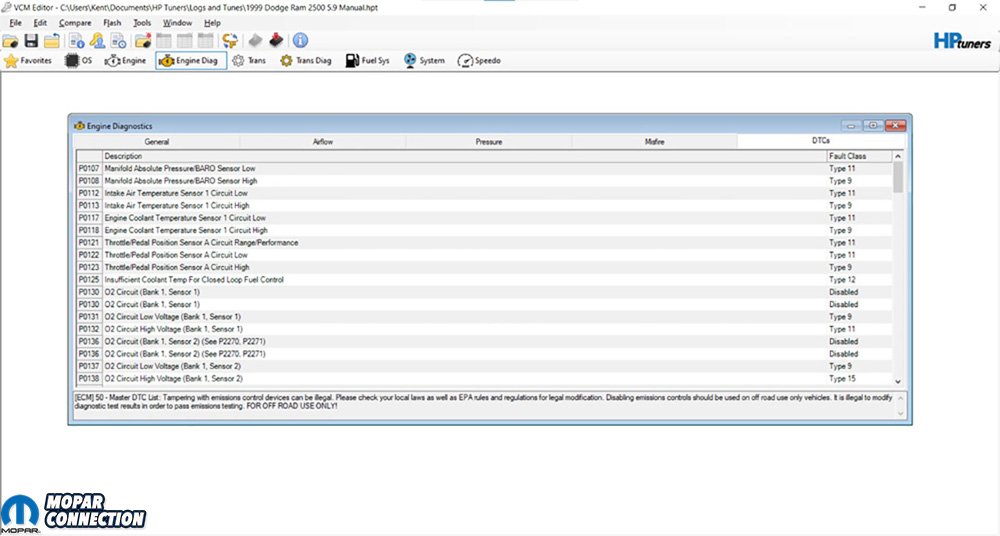Image resolution: width=1000 pixels, height=536 pixels.
Task: Open the Fuel Sys pump section
Action: 367,61
